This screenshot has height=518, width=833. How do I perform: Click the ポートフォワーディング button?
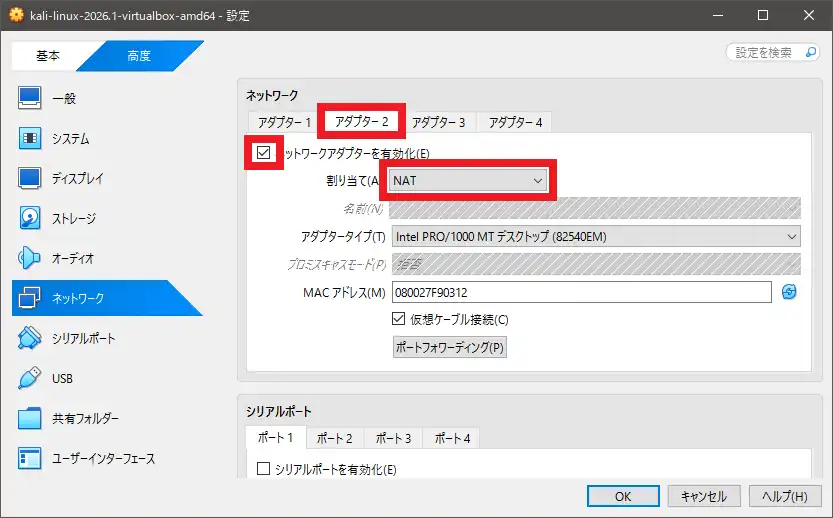coord(449,347)
